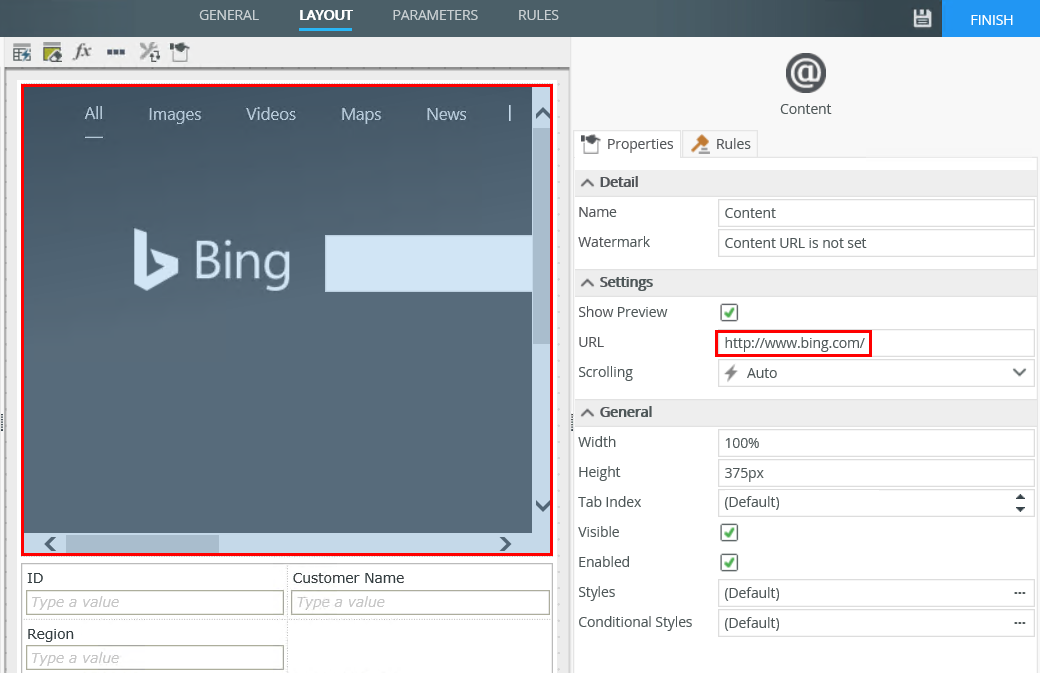Click the FINISH button

991,19
